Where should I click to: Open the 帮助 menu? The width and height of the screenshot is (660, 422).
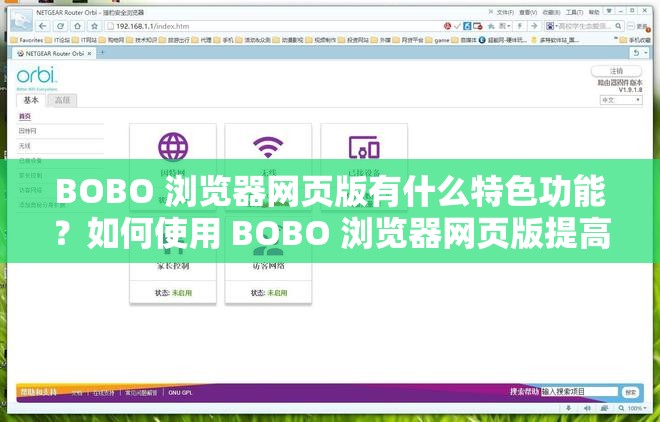coord(594,13)
